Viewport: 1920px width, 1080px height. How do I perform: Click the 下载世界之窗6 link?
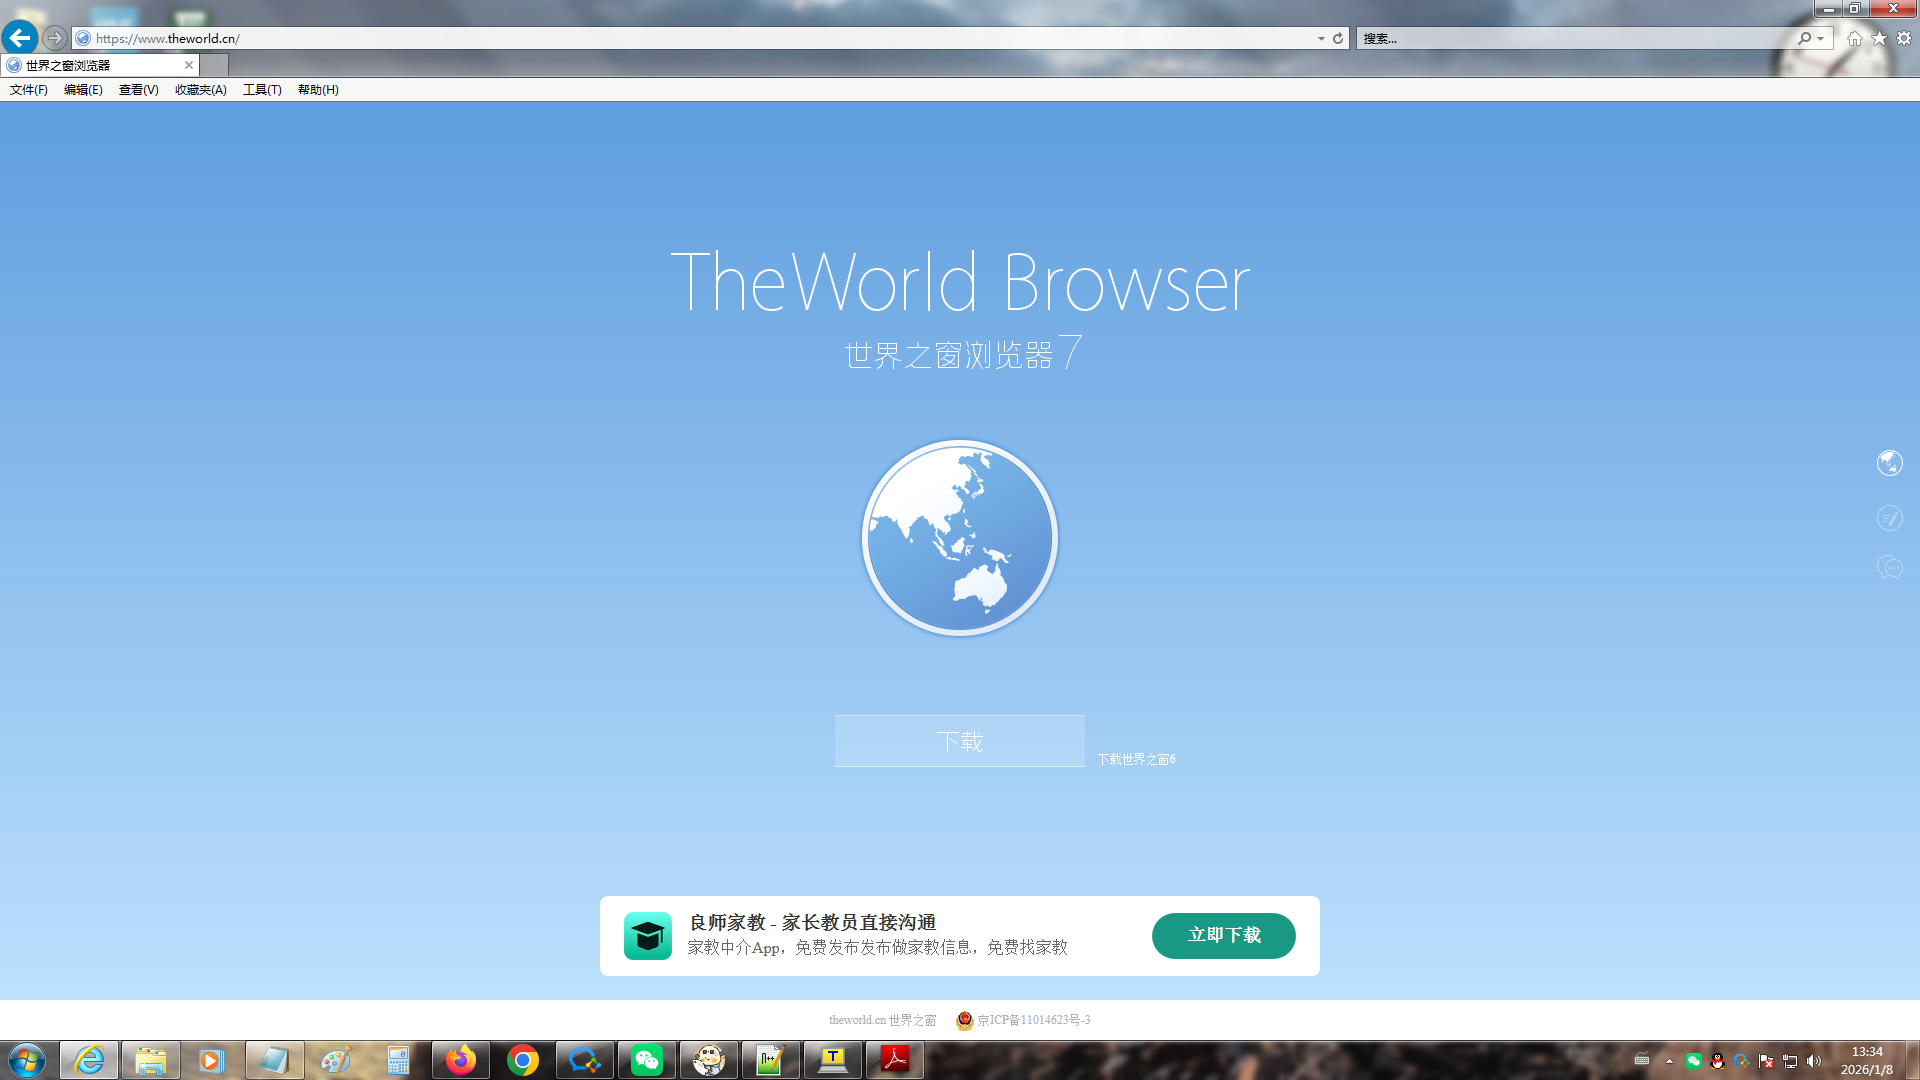coord(1136,760)
